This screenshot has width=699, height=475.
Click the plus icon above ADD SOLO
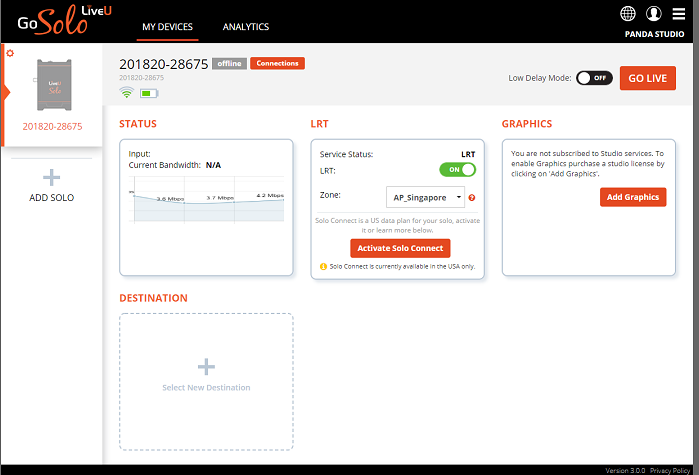[51, 177]
